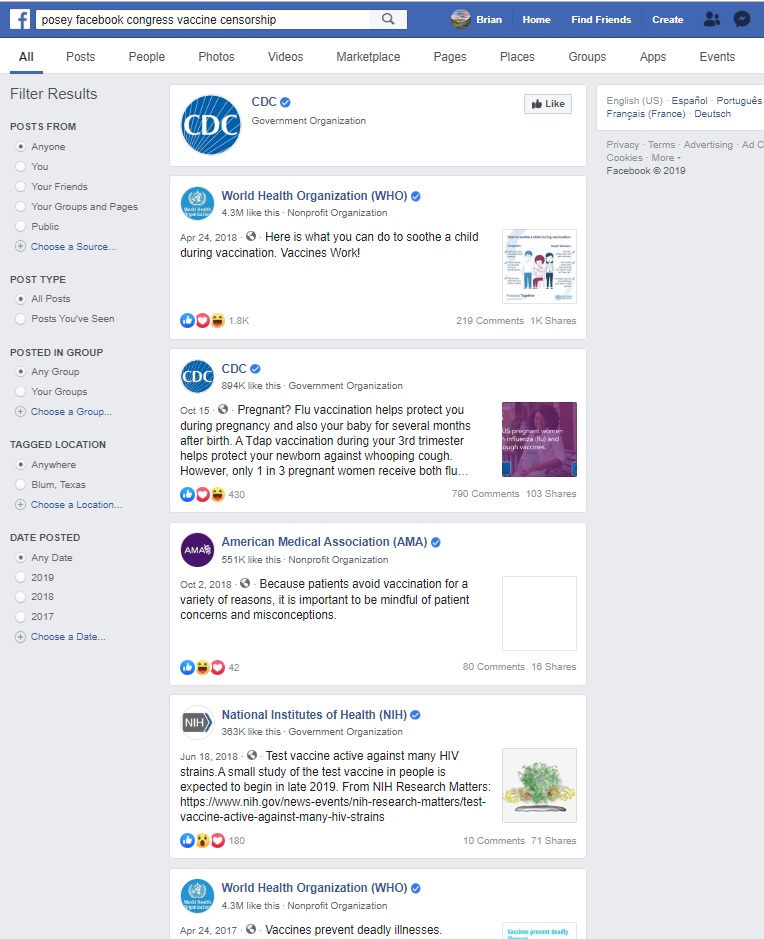764x939 pixels.
Task: Click into the Facebook search field
Action: 204,19
